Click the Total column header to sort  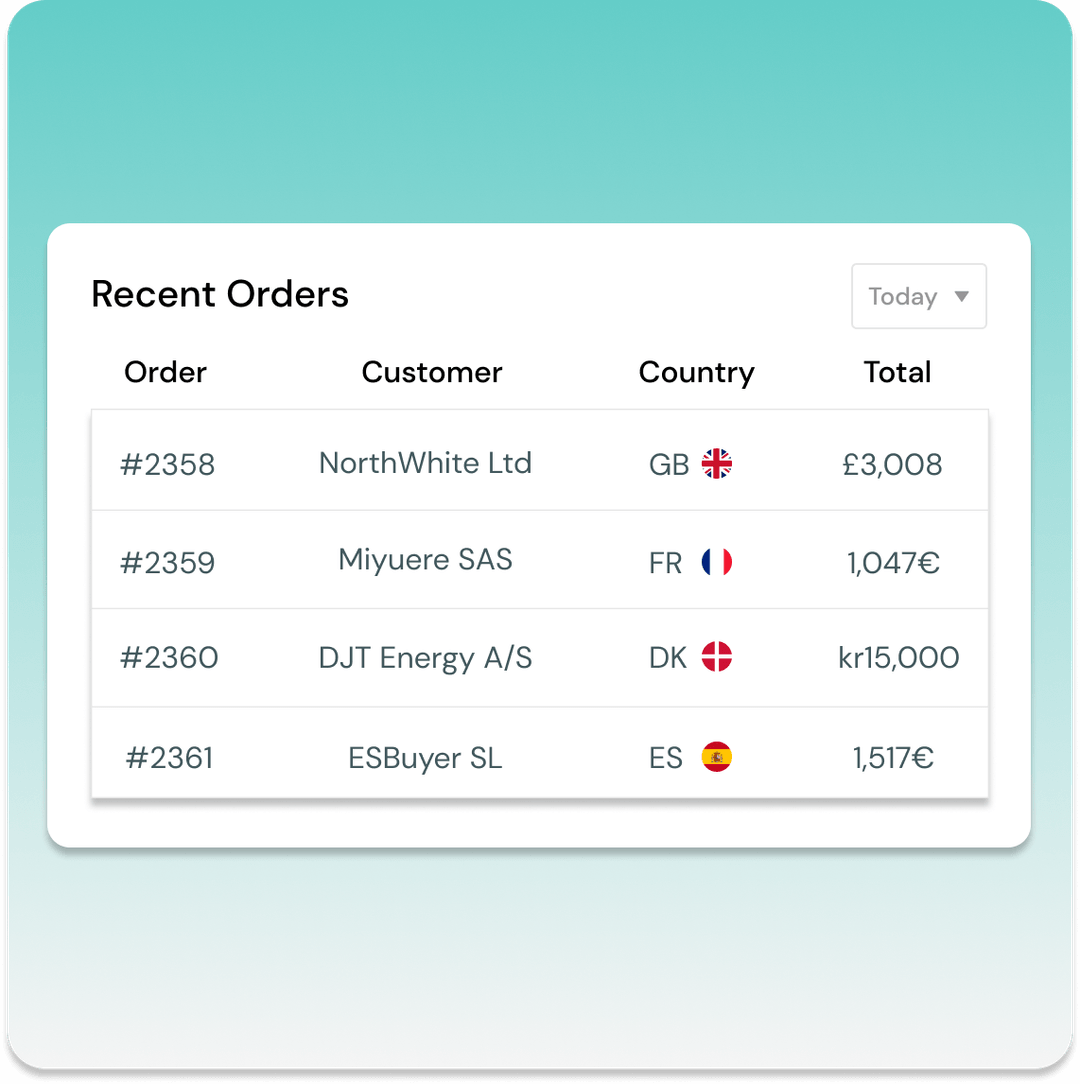(897, 372)
